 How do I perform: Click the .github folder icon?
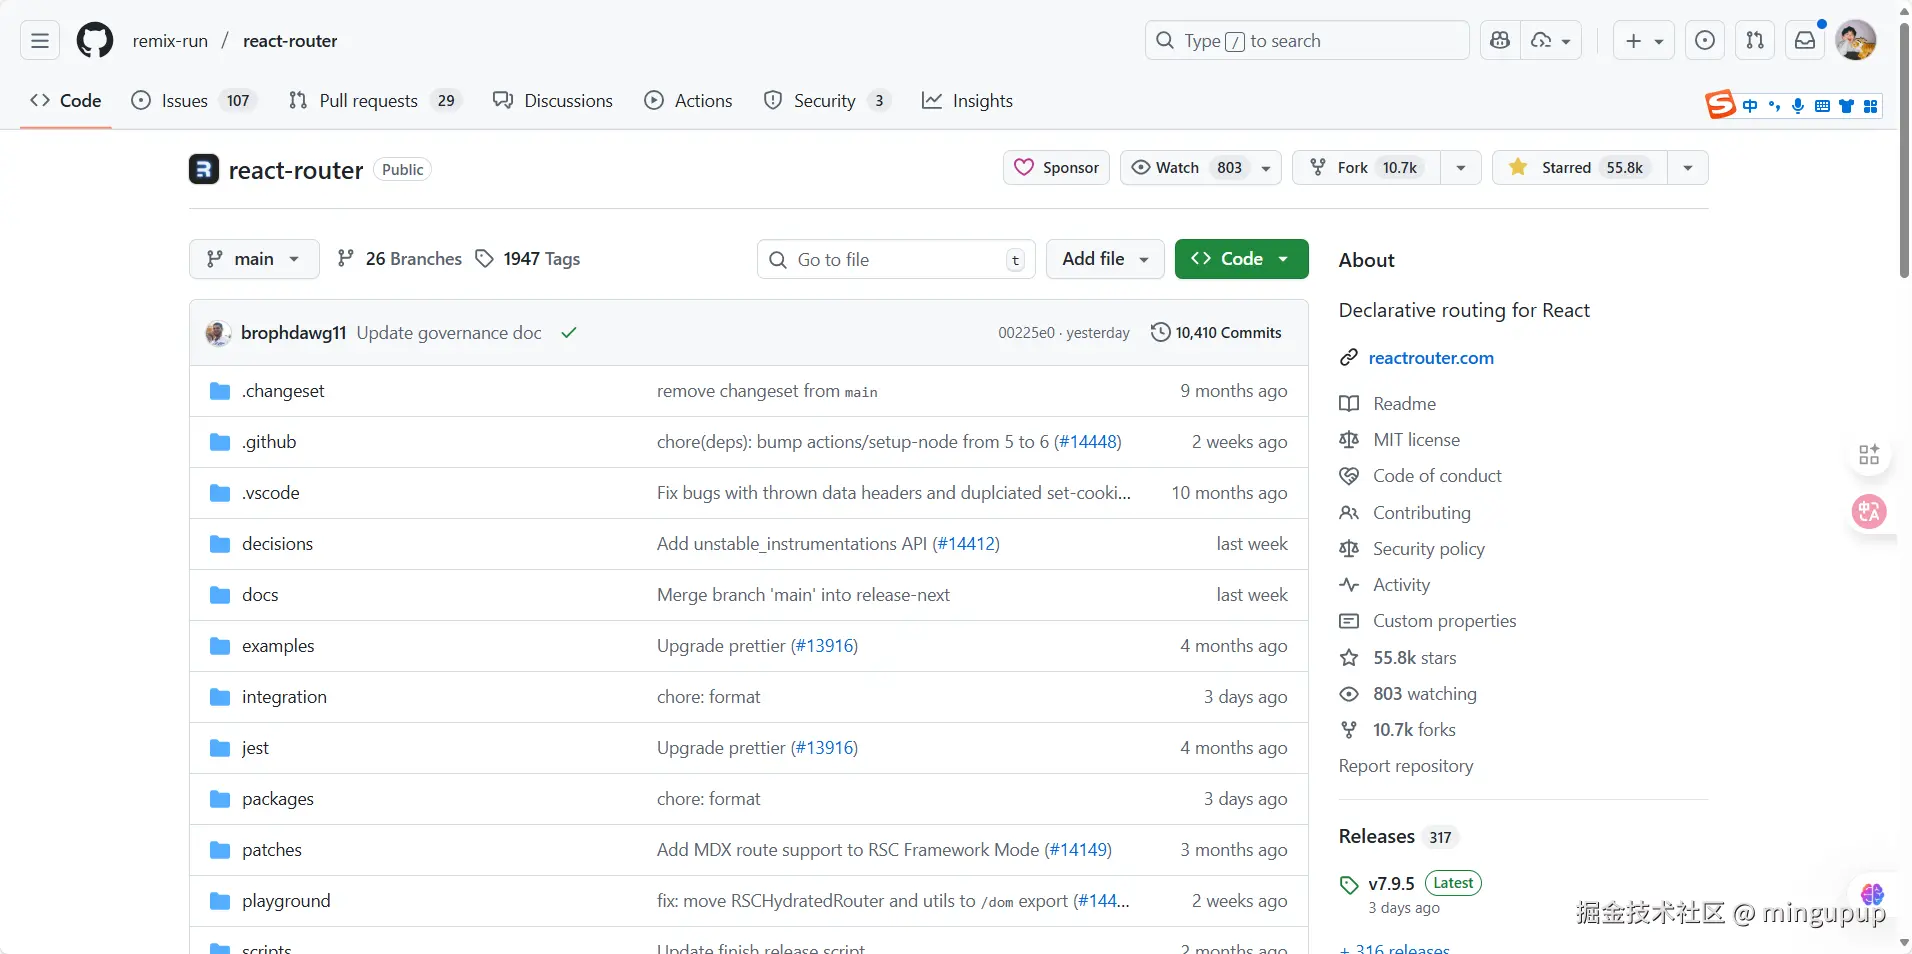click(220, 442)
